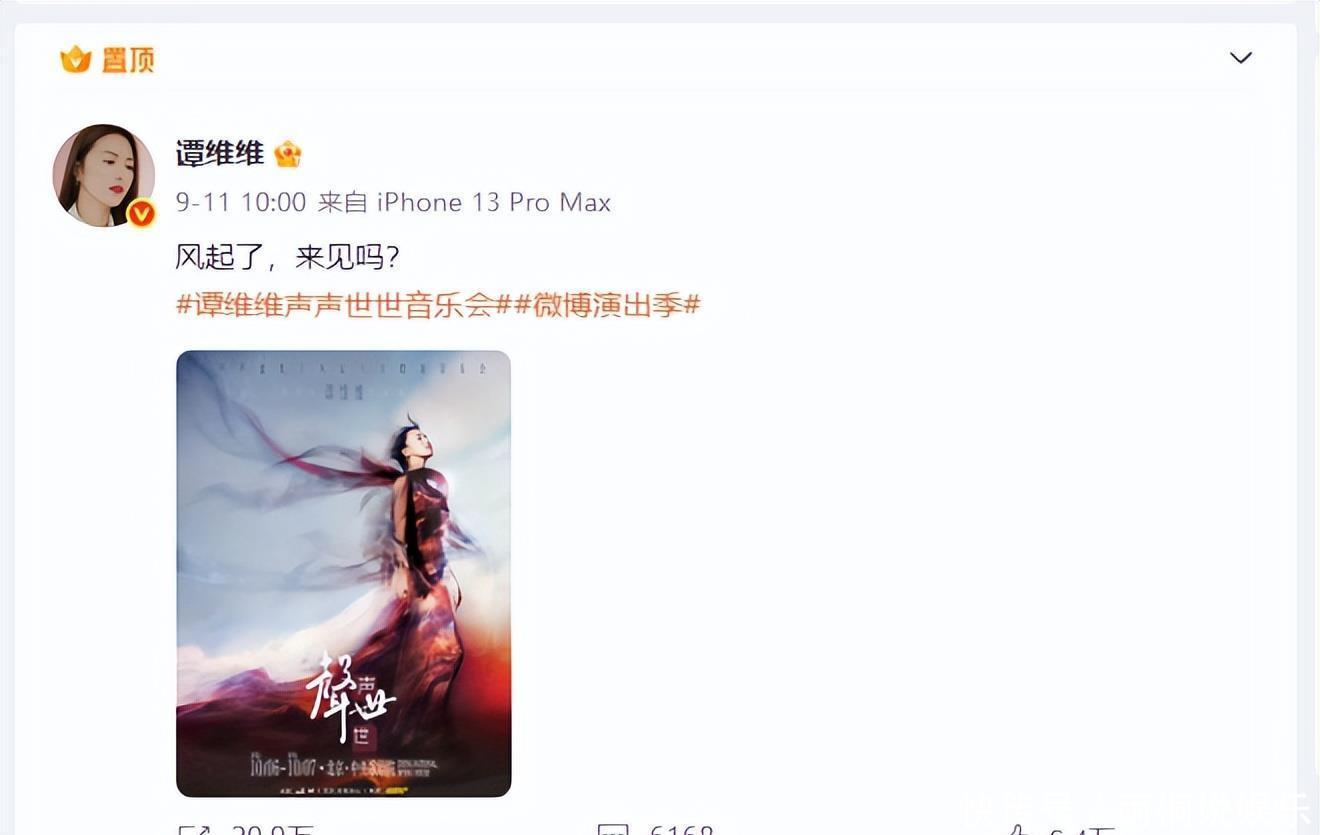1320x835 pixels.
Task: Click the like count number
Action: point(1082,830)
